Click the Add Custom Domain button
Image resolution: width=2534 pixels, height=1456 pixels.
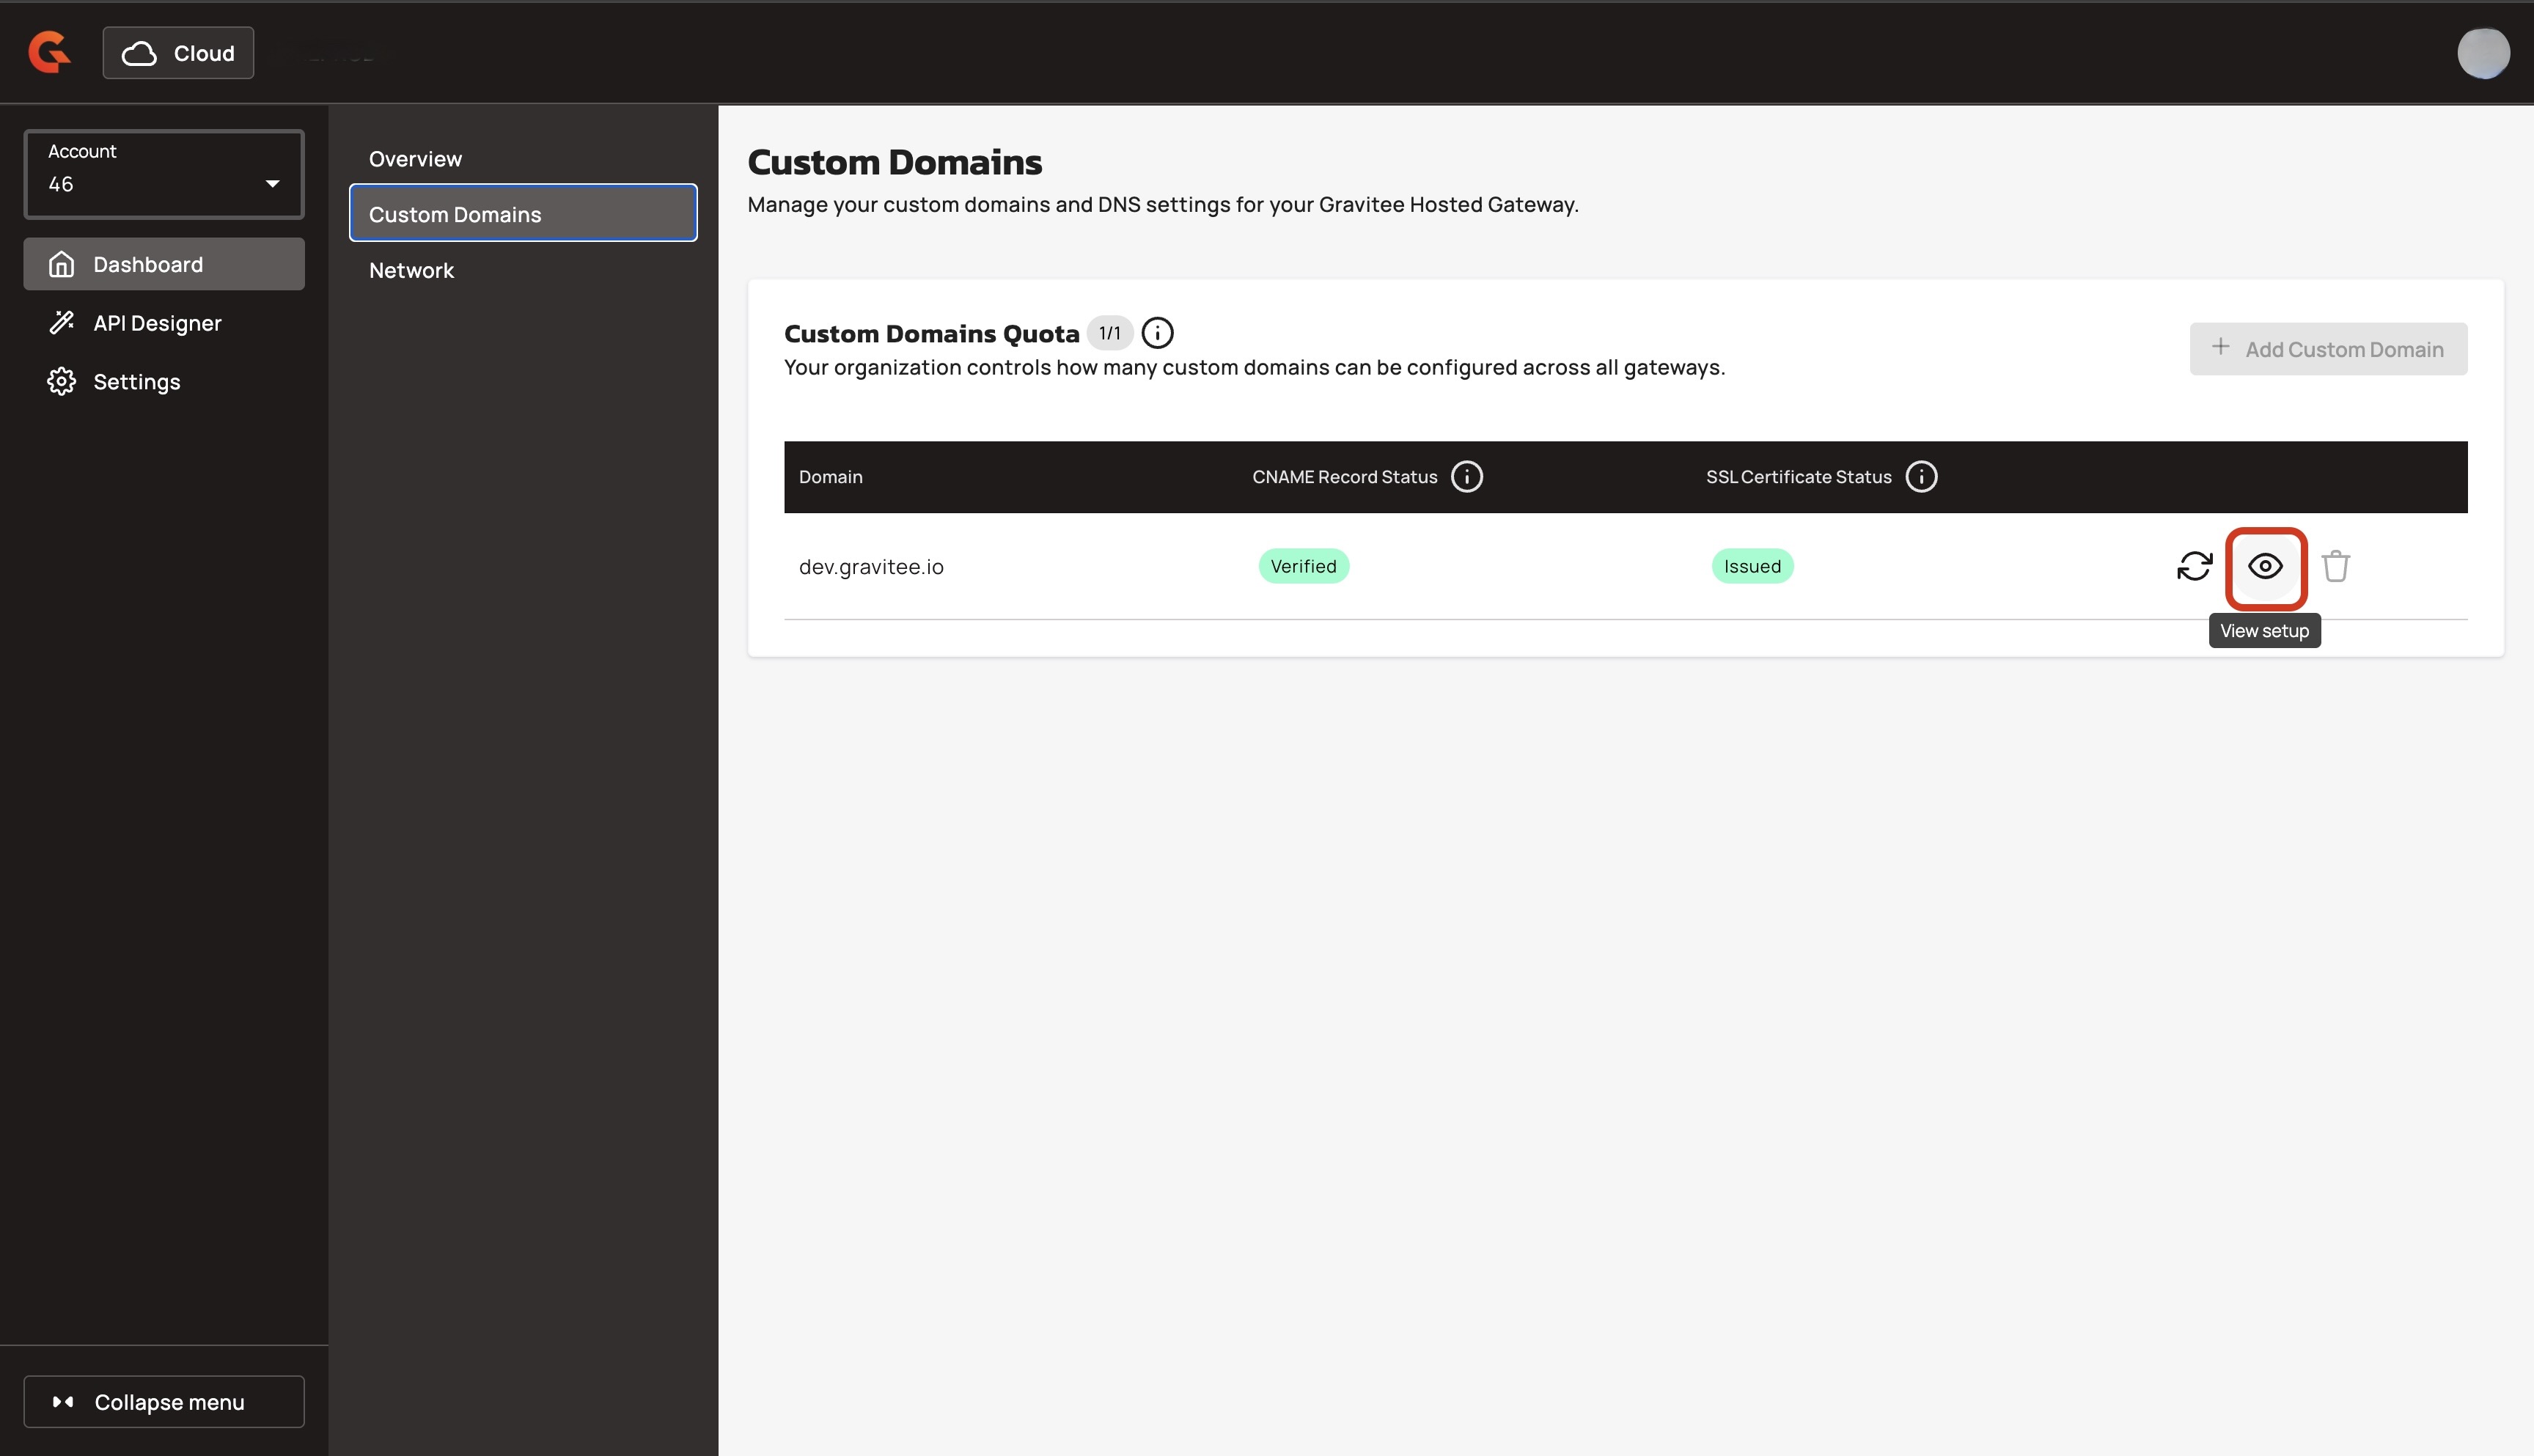coord(2327,349)
